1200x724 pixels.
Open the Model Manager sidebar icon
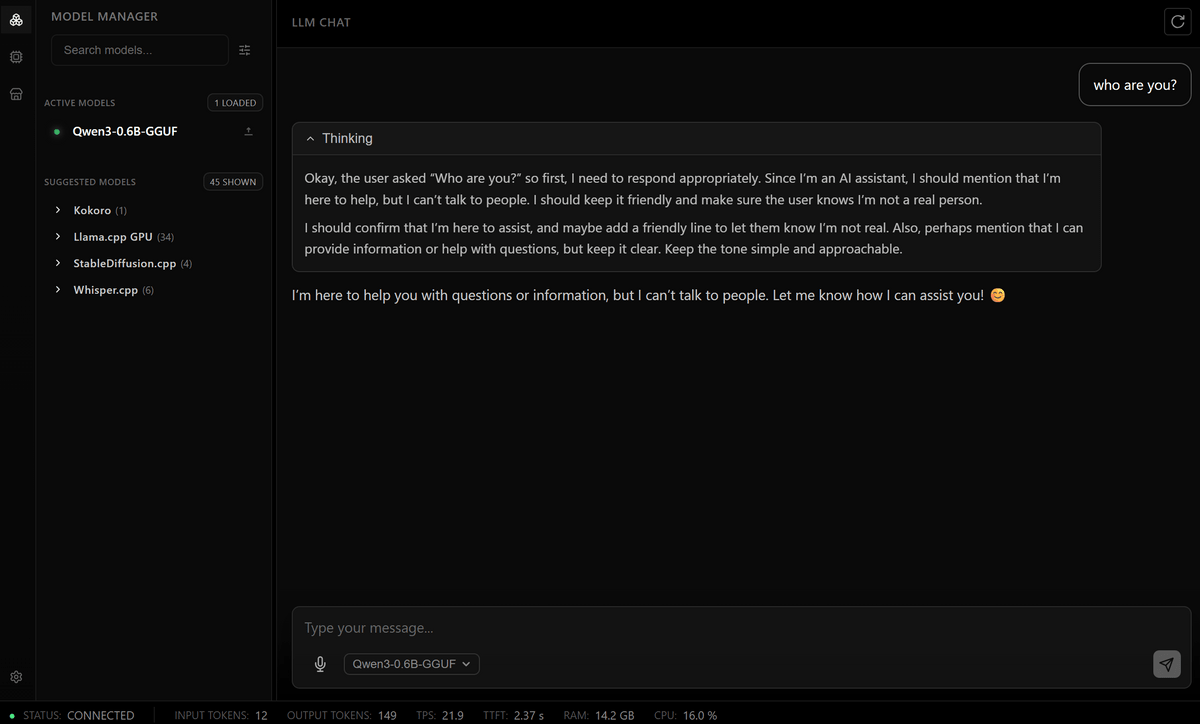click(16, 20)
